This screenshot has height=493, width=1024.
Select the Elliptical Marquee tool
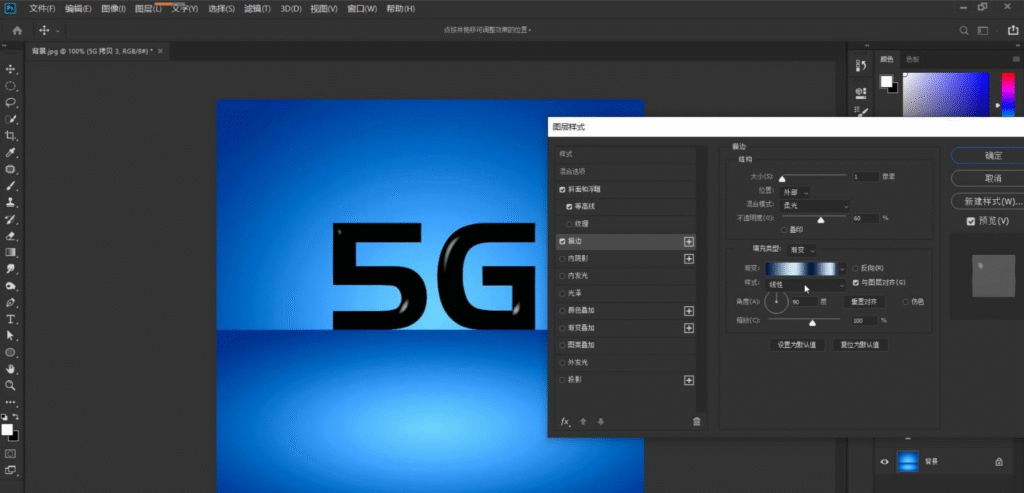click(10, 86)
